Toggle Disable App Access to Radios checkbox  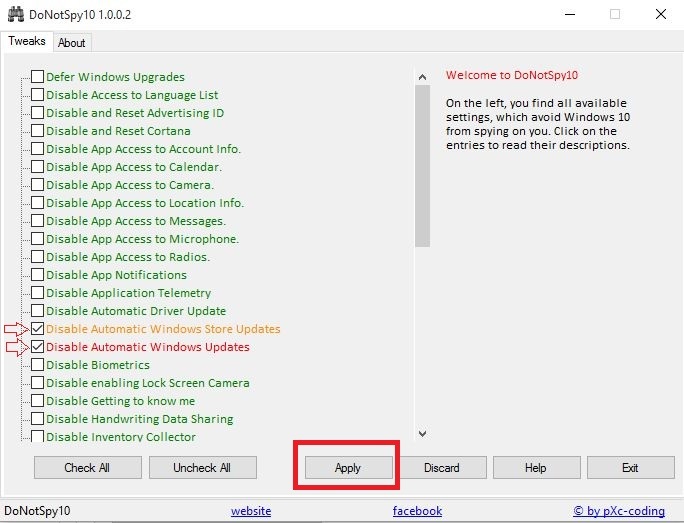[x=38, y=256]
